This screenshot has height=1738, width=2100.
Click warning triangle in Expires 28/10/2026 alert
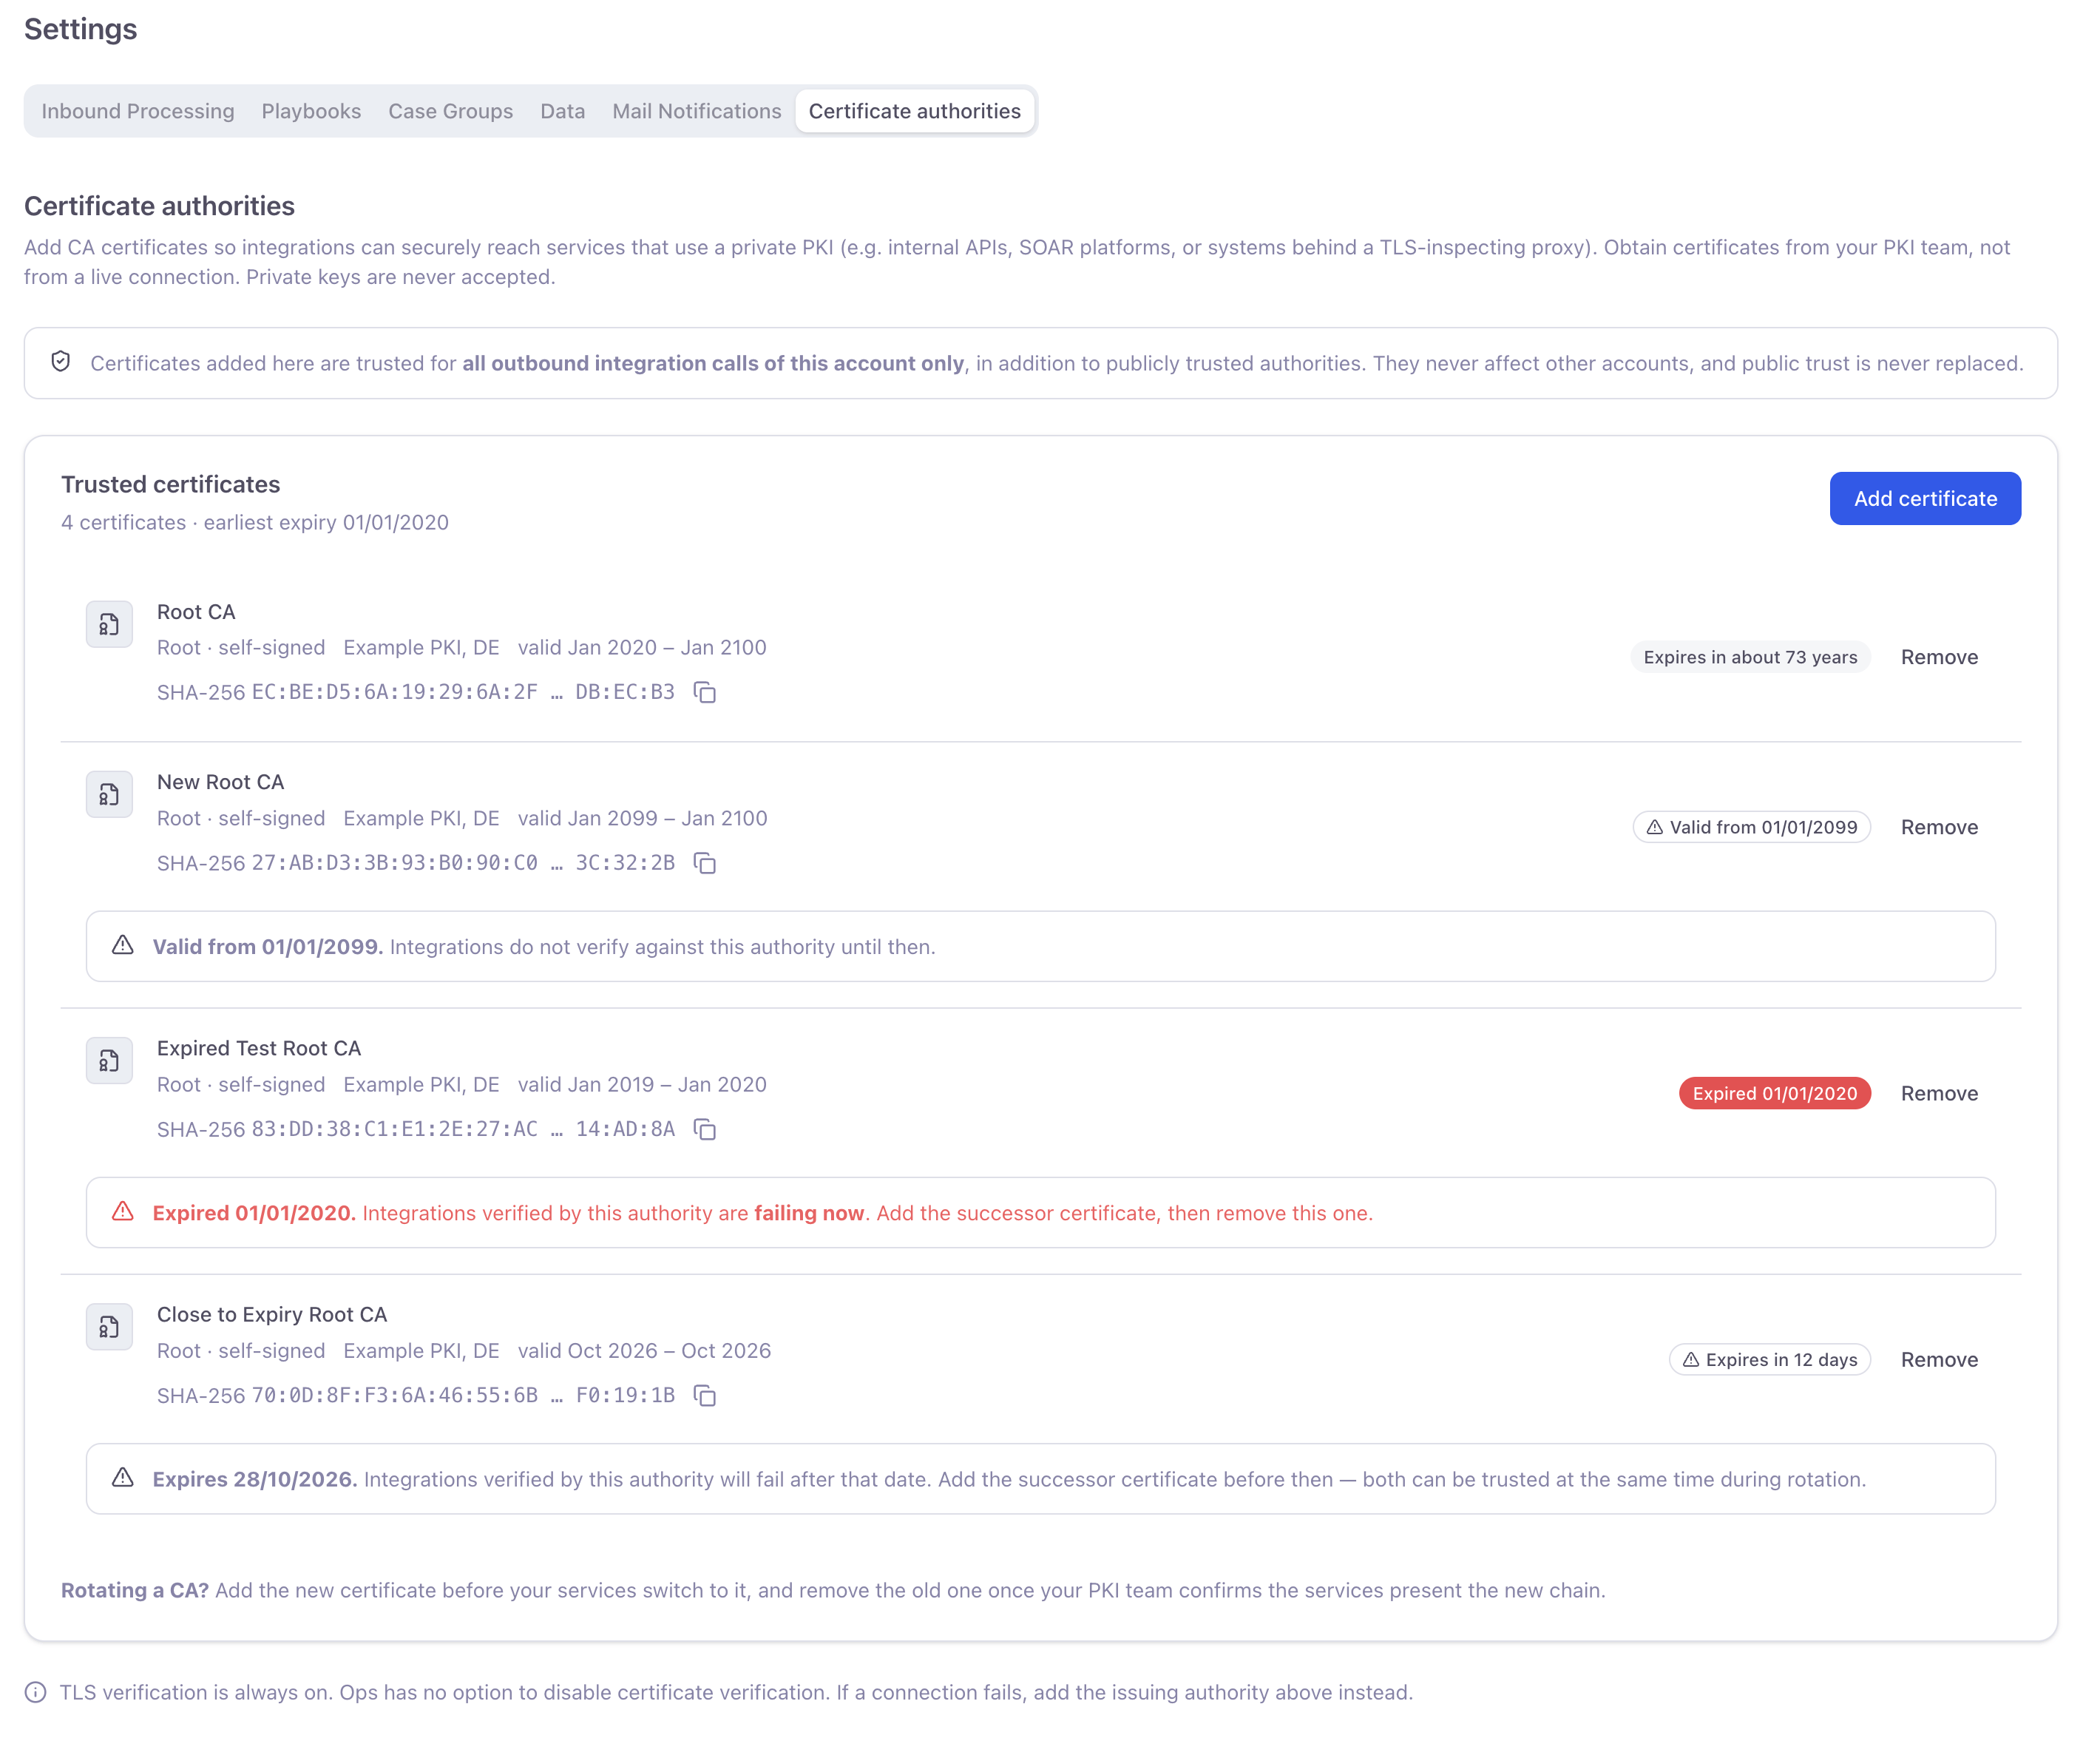[123, 1478]
